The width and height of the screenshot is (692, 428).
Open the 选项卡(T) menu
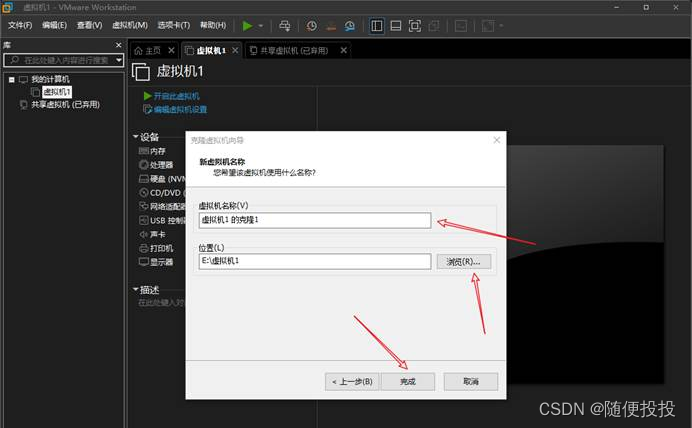coord(173,25)
